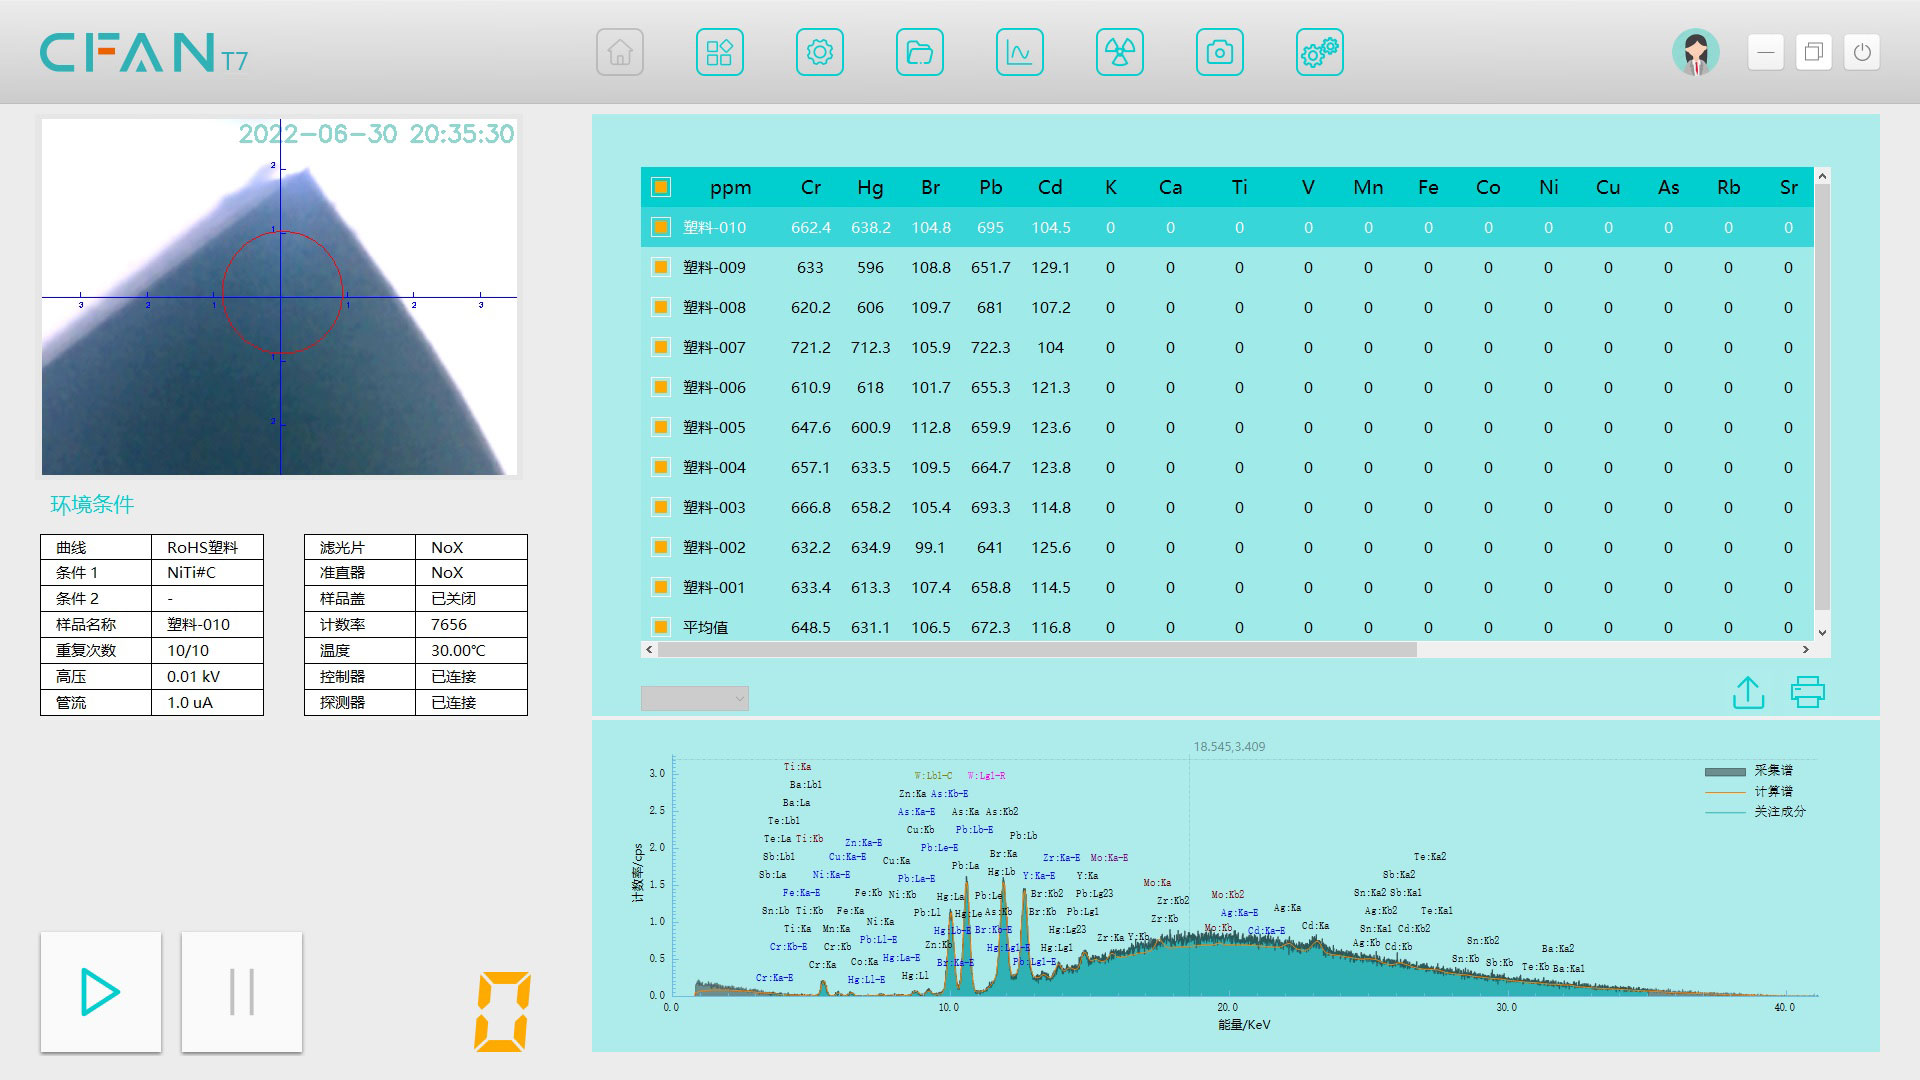Click the 环境条件 heading
1920x1080 pixels.
click(x=92, y=505)
